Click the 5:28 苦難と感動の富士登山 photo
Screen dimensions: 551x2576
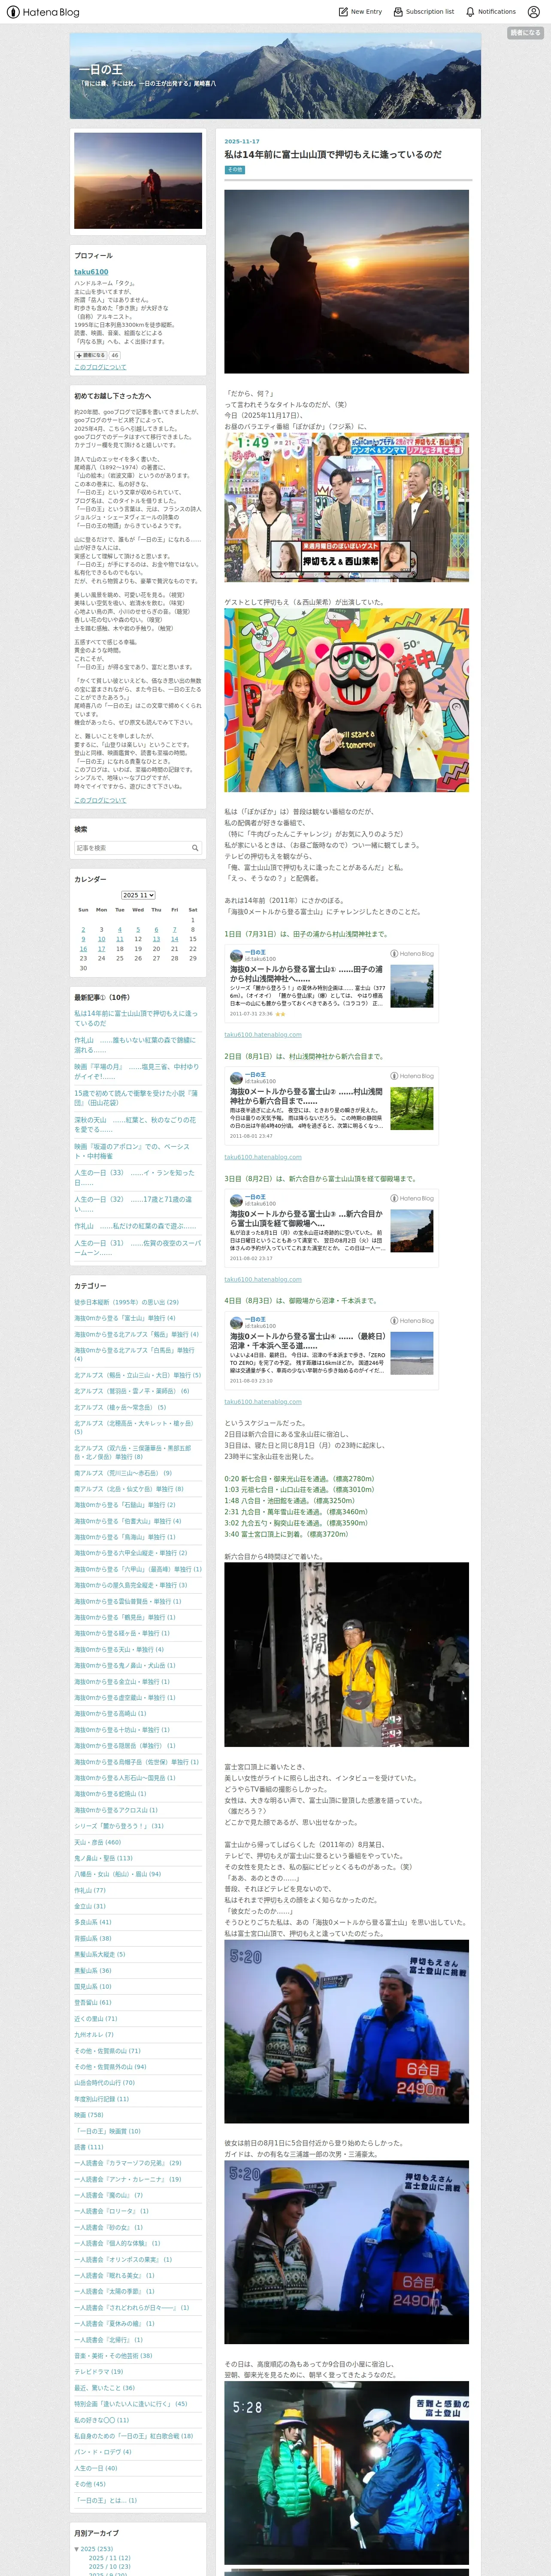click(346, 2474)
